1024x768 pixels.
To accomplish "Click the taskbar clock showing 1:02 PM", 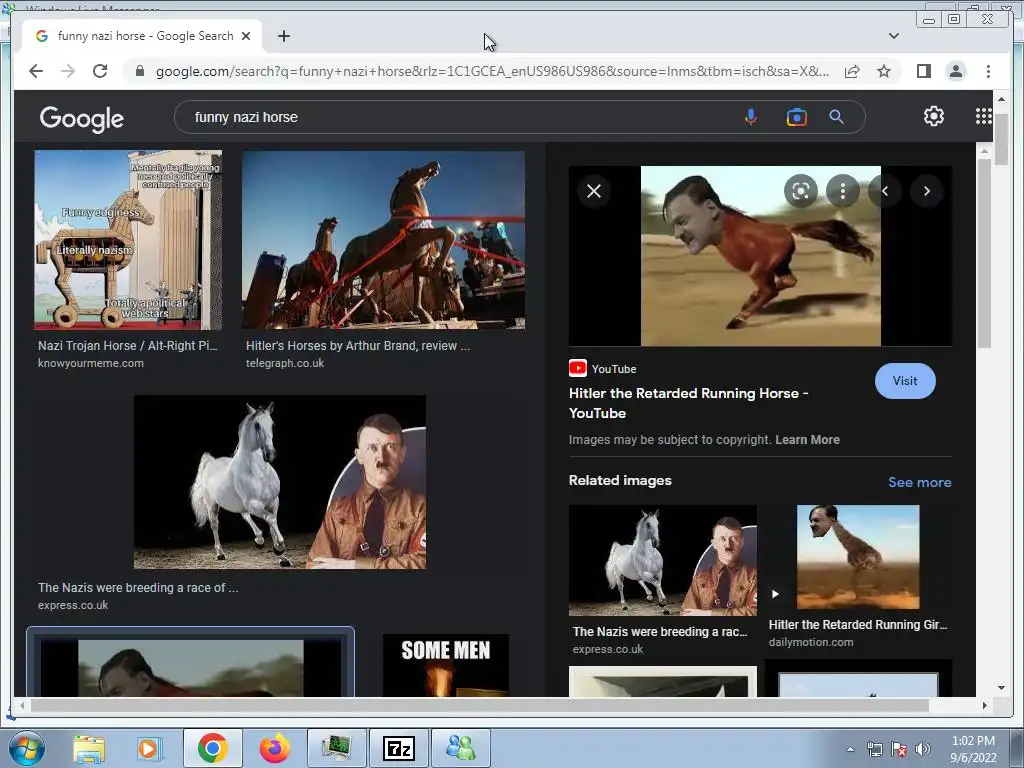I will tap(973, 749).
